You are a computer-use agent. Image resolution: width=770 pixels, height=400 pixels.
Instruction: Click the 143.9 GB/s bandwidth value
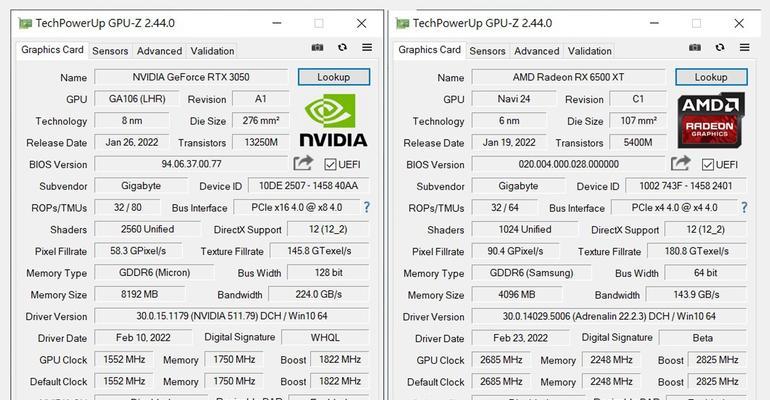[696, 294]
